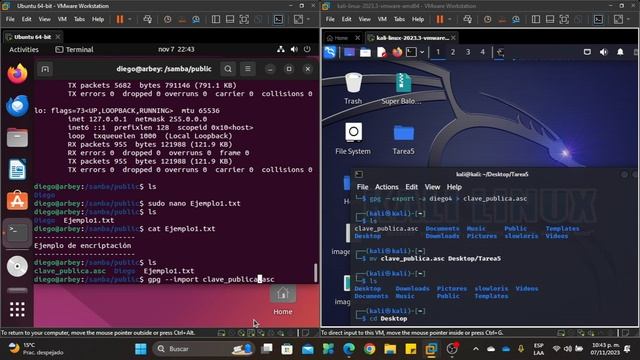The image size is (640, 360).
Task: Open console view icon in Ubuntu VMware toolbar
Action: coord(278,19)
